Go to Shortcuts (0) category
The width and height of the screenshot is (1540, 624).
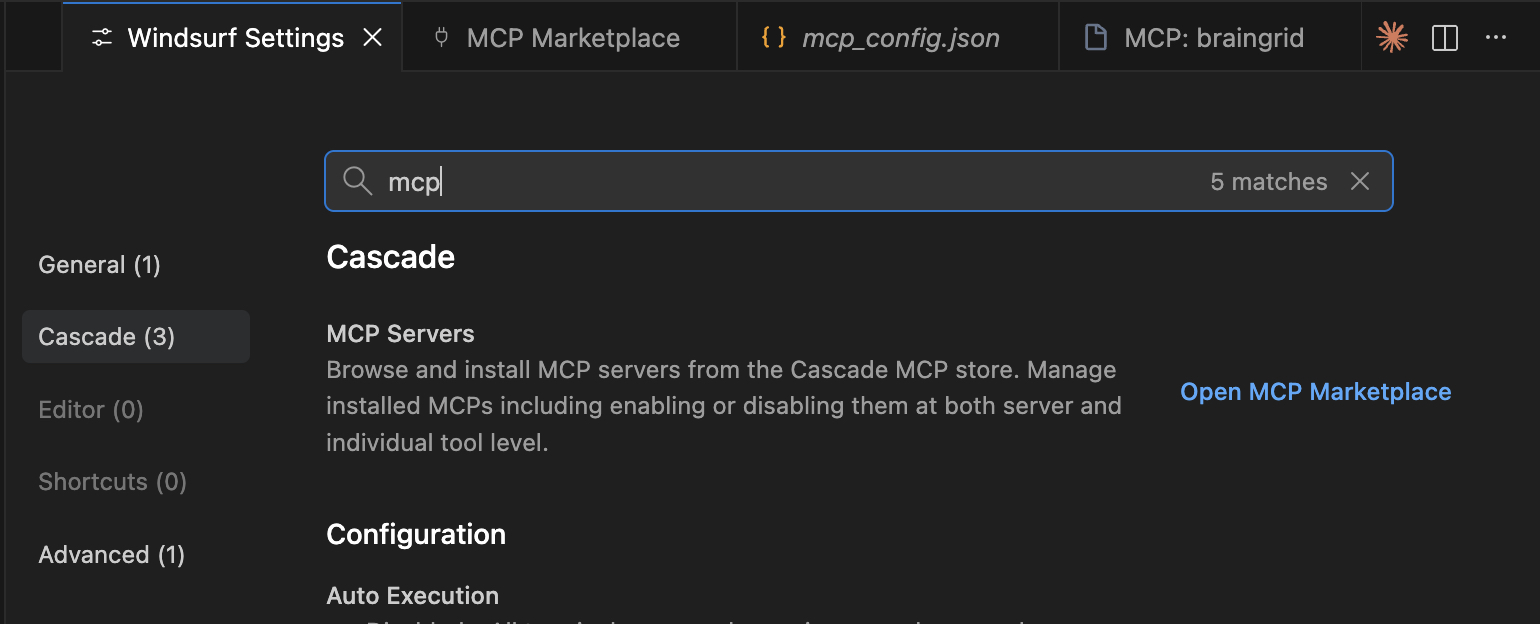(112, 482)
